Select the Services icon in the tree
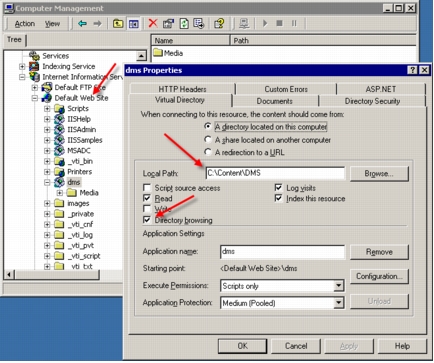 (35, 56)
